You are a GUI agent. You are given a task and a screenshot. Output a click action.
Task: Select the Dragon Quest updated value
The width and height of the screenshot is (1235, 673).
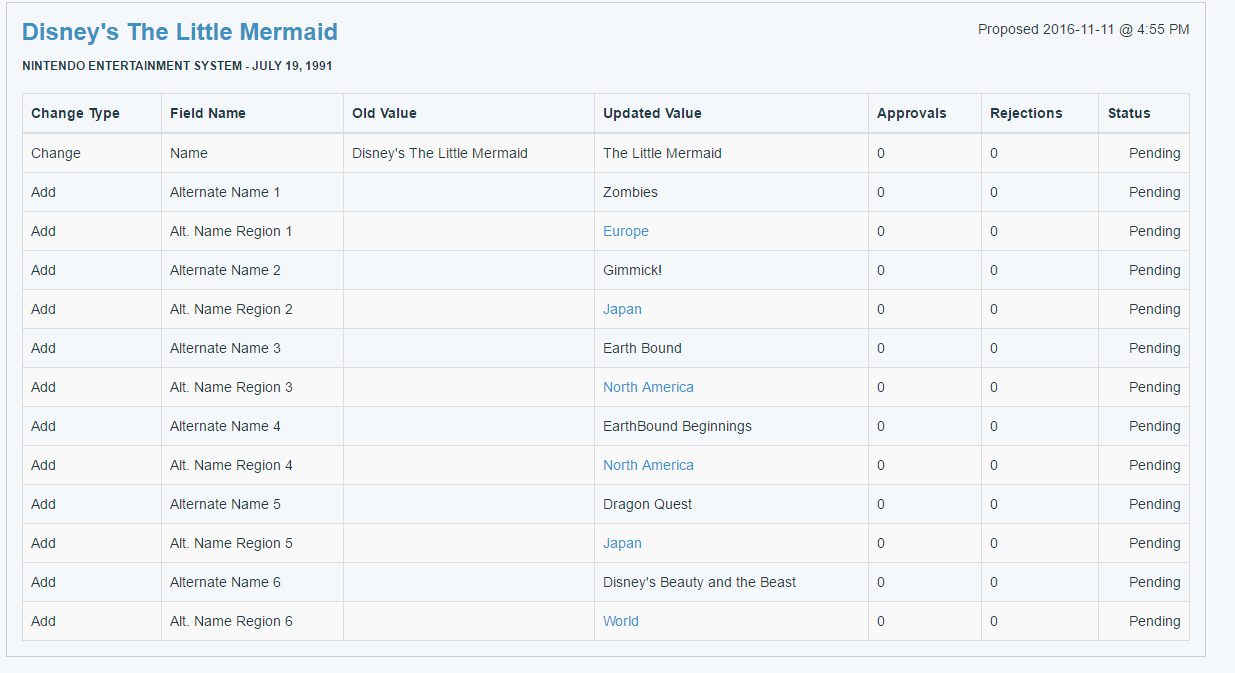pyautogui.click(x=731, y=504)
